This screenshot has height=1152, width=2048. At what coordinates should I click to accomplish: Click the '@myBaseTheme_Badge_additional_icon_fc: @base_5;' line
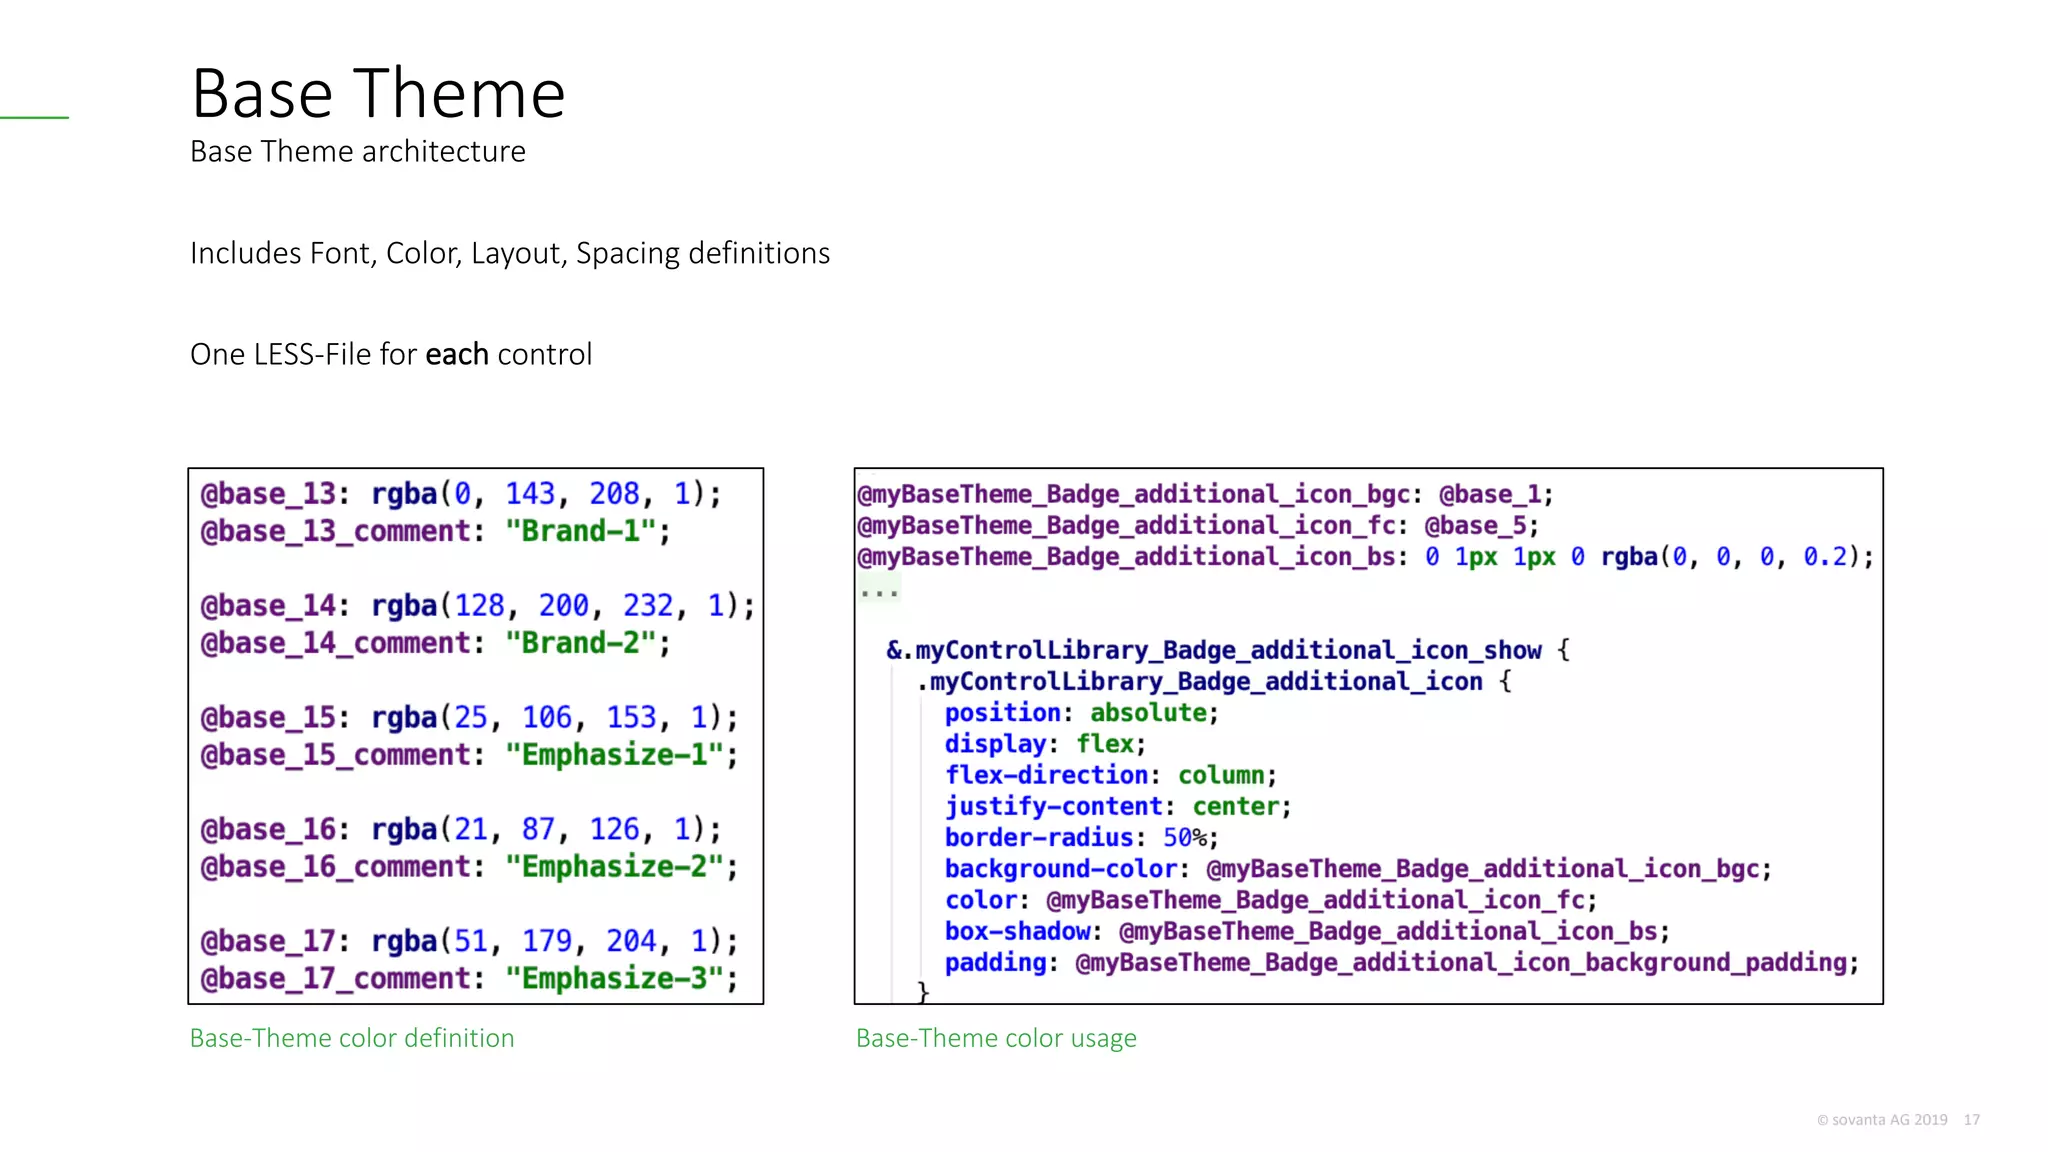tap(1198, 526)
